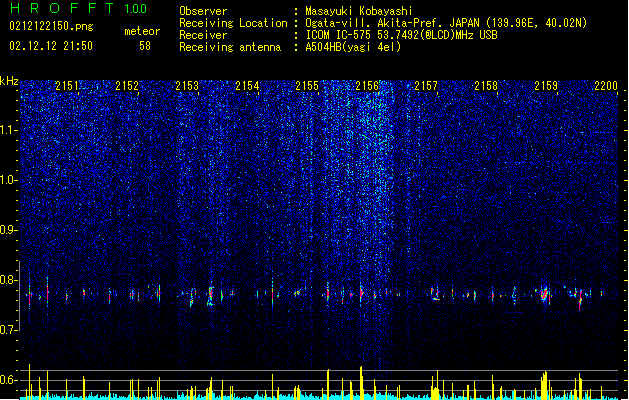
Task: Select the Ogata-vill. Akita-Pref. JAPAN location text
Action: point(446,23)
